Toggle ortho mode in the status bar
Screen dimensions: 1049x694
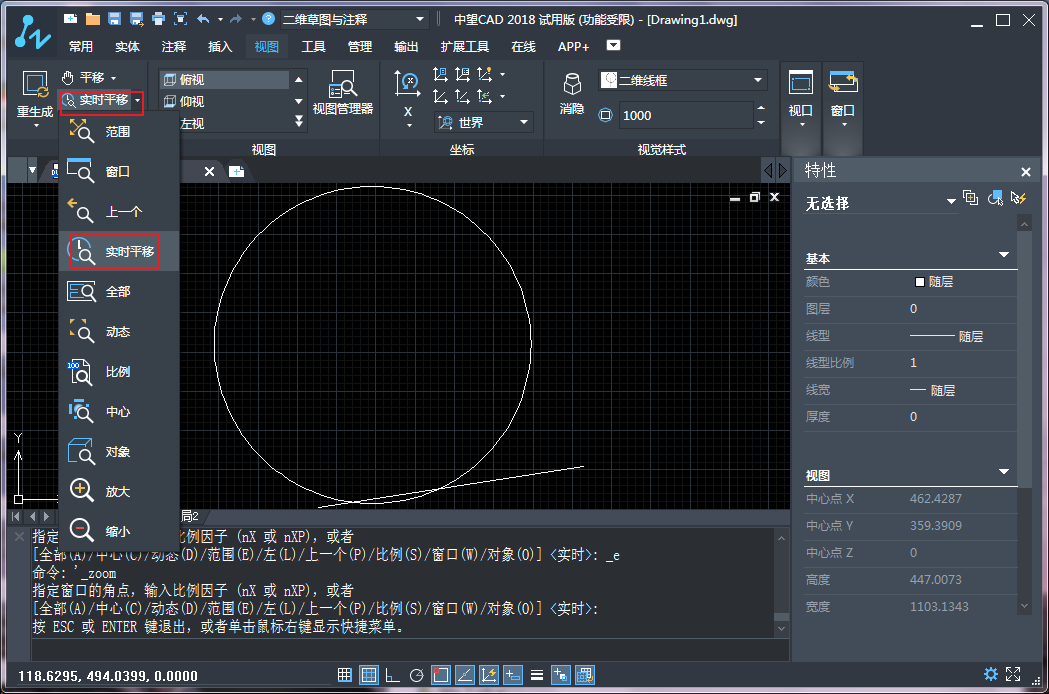pyautogui.click(x=392, y=674)
